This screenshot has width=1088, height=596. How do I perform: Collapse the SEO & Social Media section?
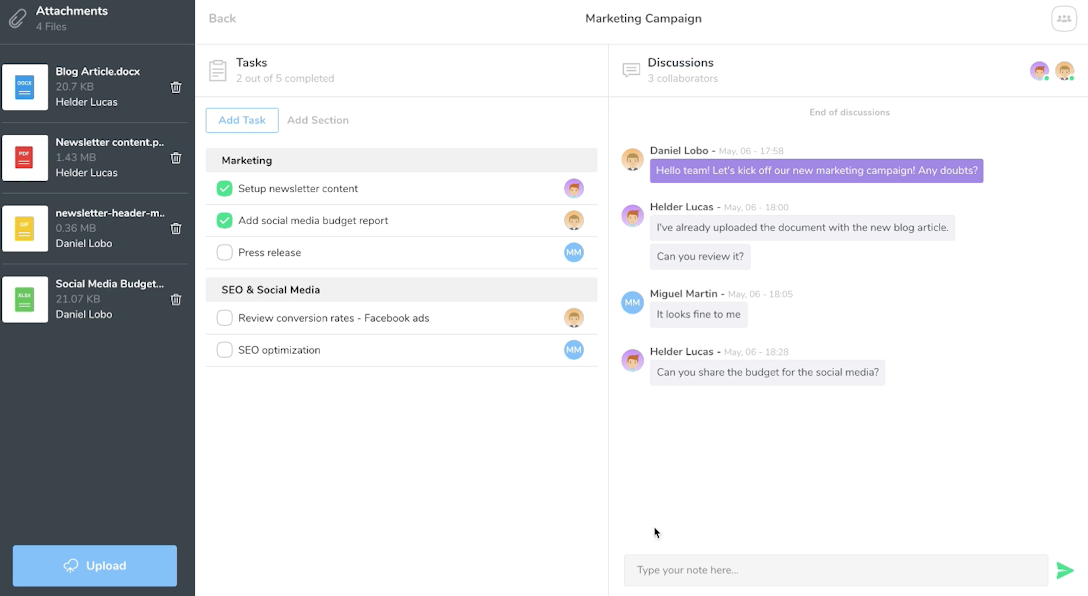(x=400, y=290)
